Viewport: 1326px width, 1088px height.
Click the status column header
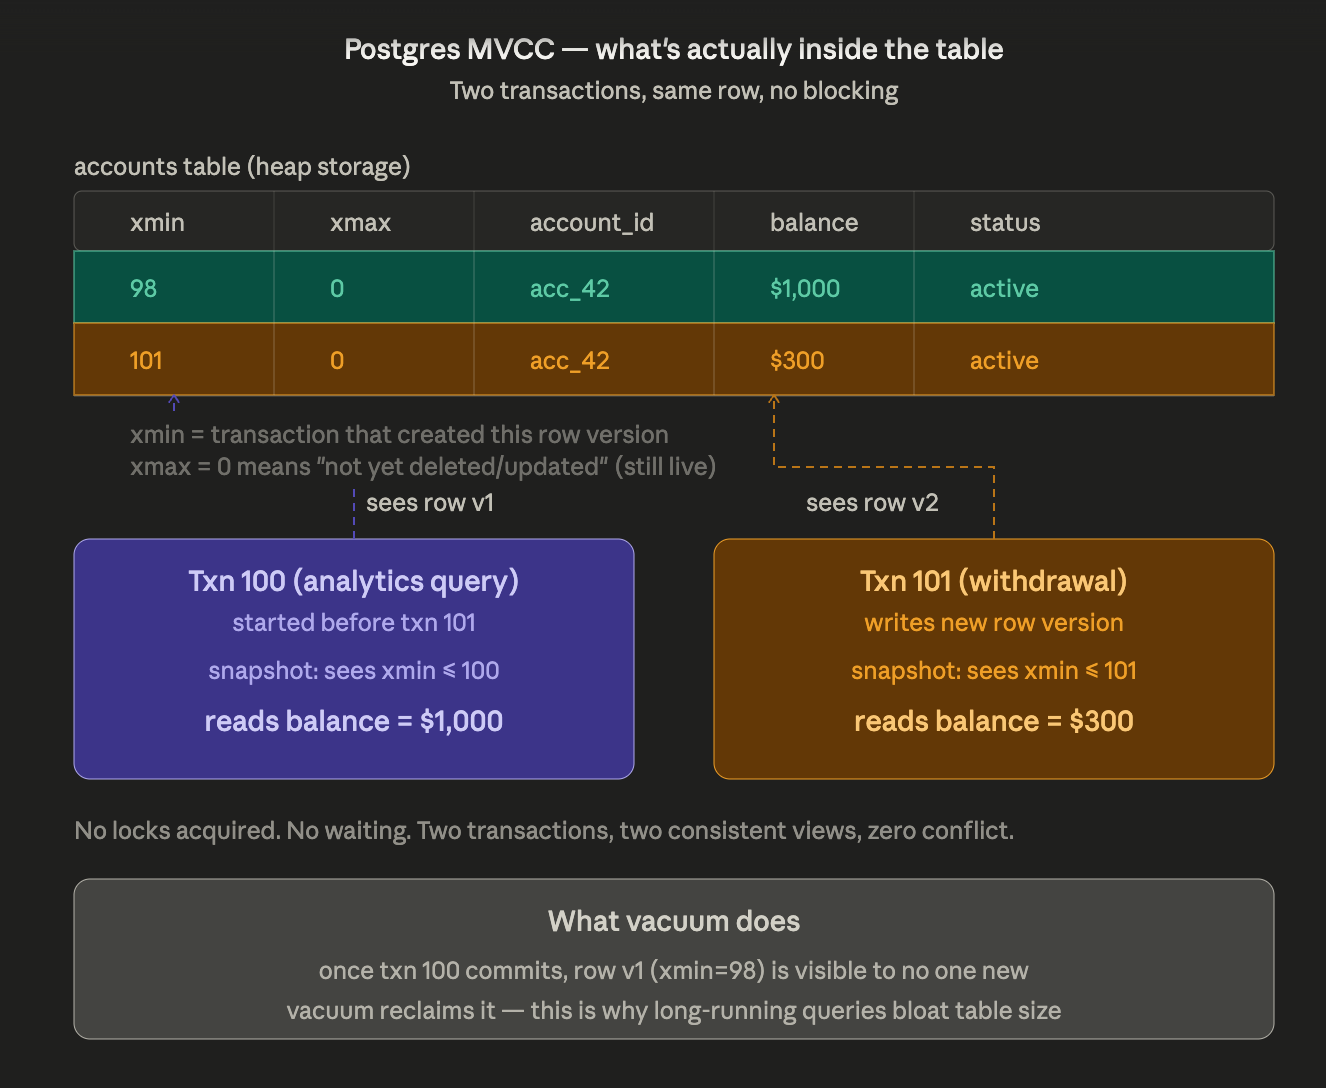pos(1005,222)
